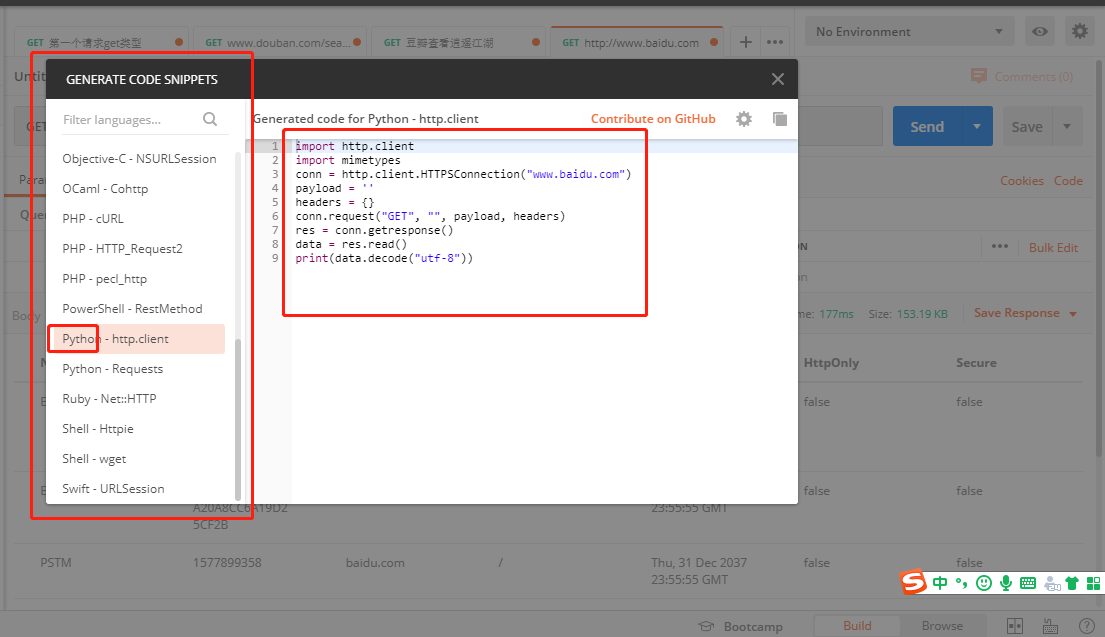Open the Comments (0) link
This screenshot has height=637, width=1105.
coord(1033,77)
